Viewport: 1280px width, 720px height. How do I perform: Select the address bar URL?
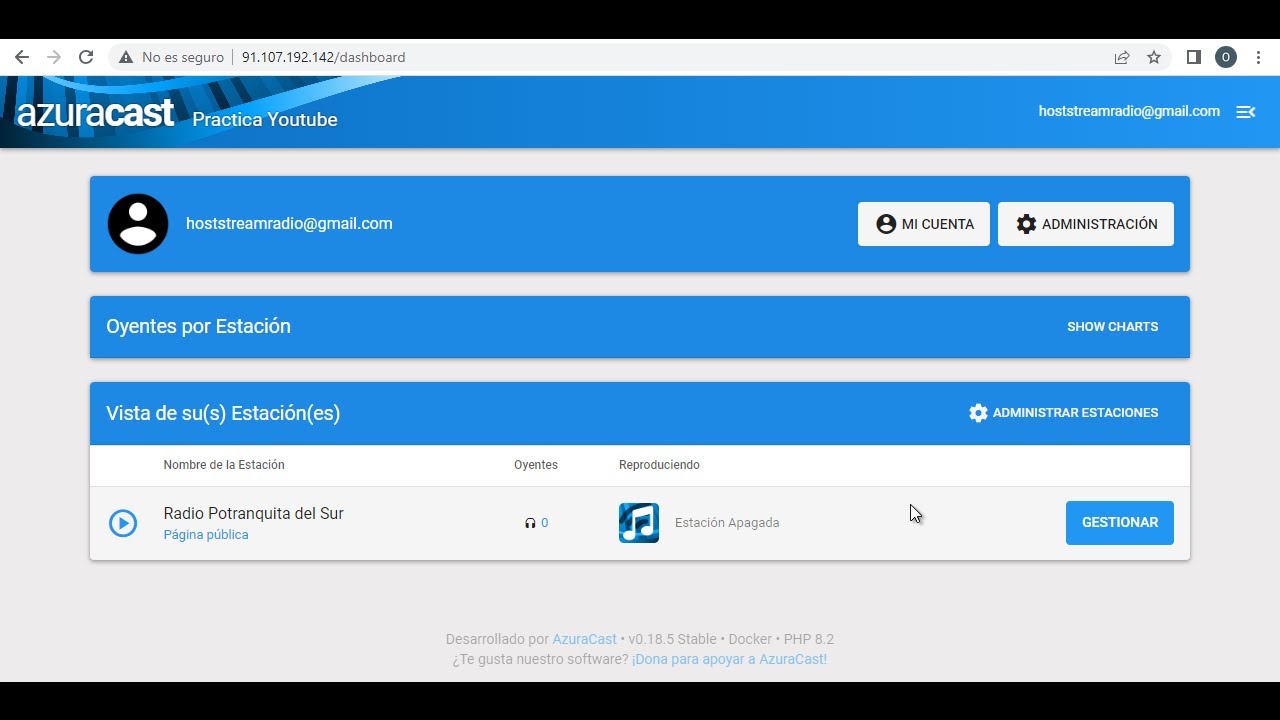pos(323,57)
